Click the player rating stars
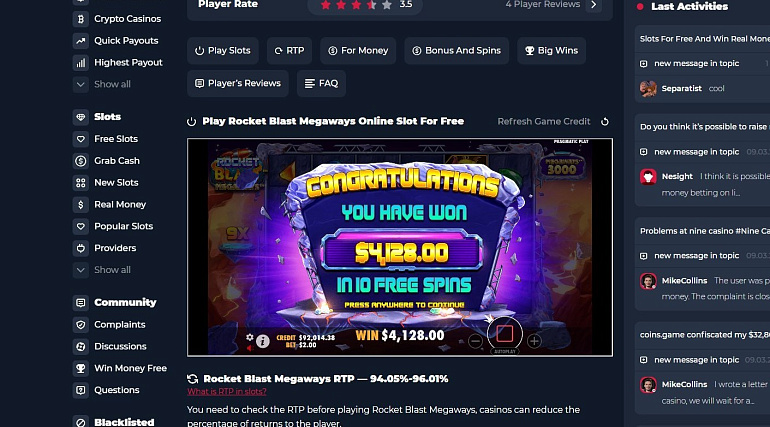Viewport: 770px width, 427px height. pyautogui.click(x=356, y=5)
